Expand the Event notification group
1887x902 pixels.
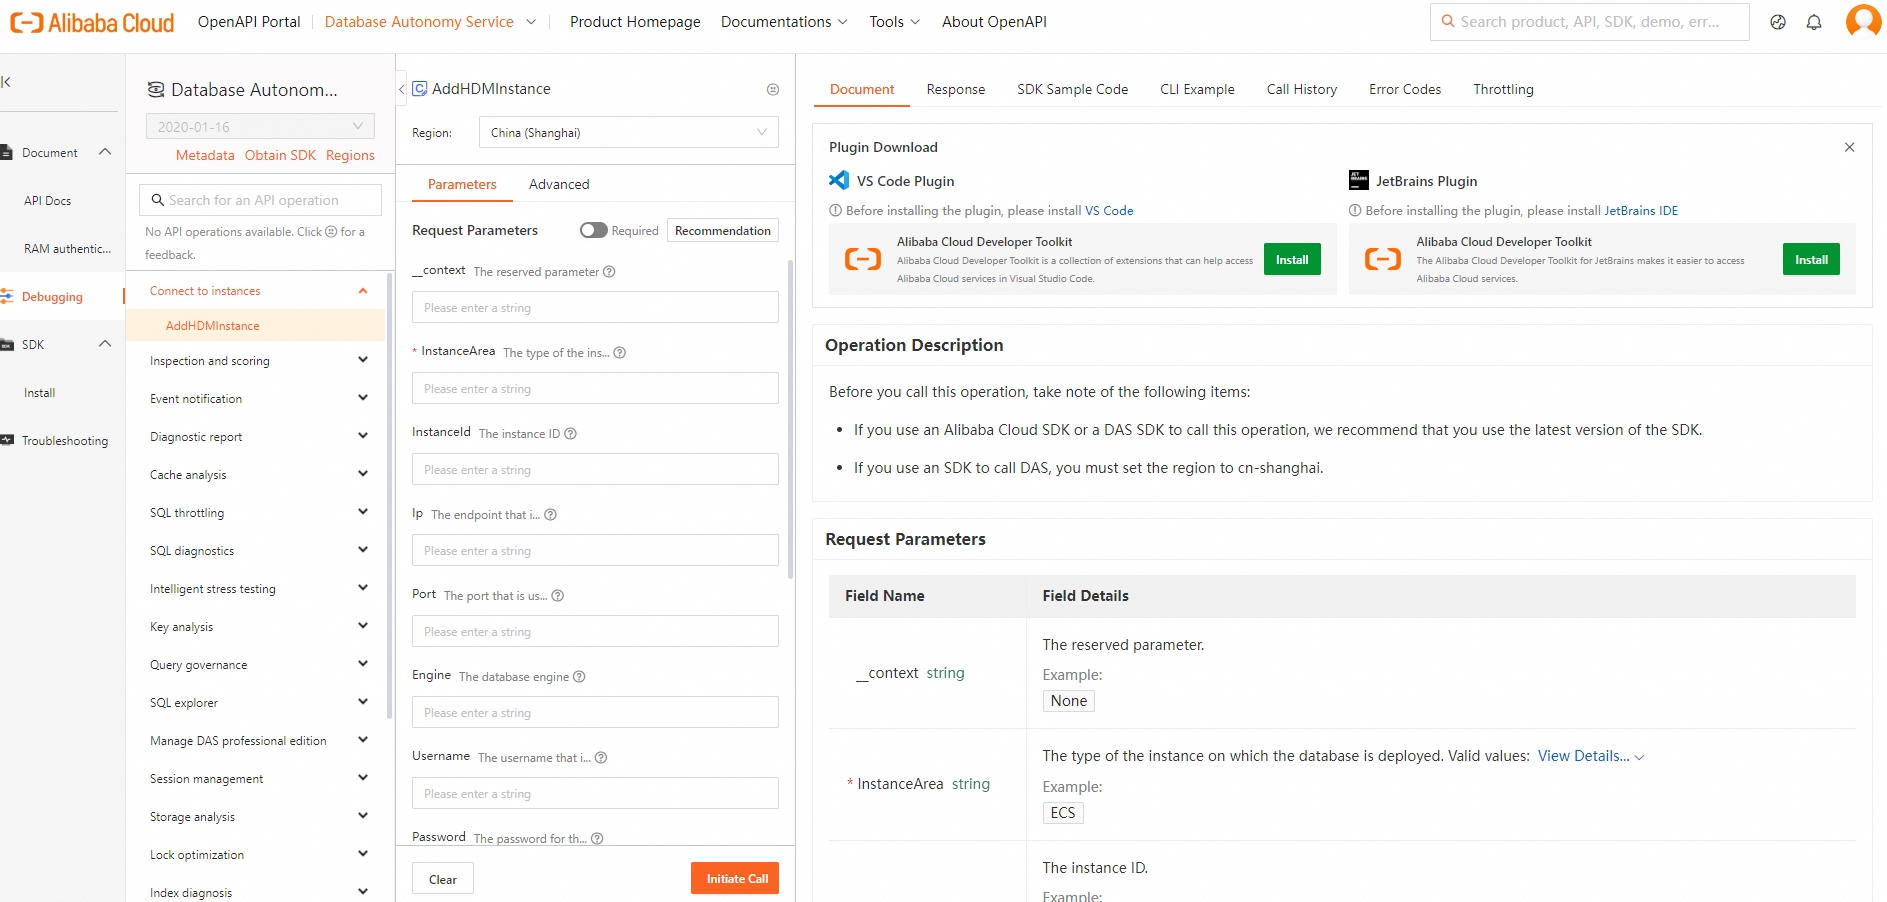363,398
